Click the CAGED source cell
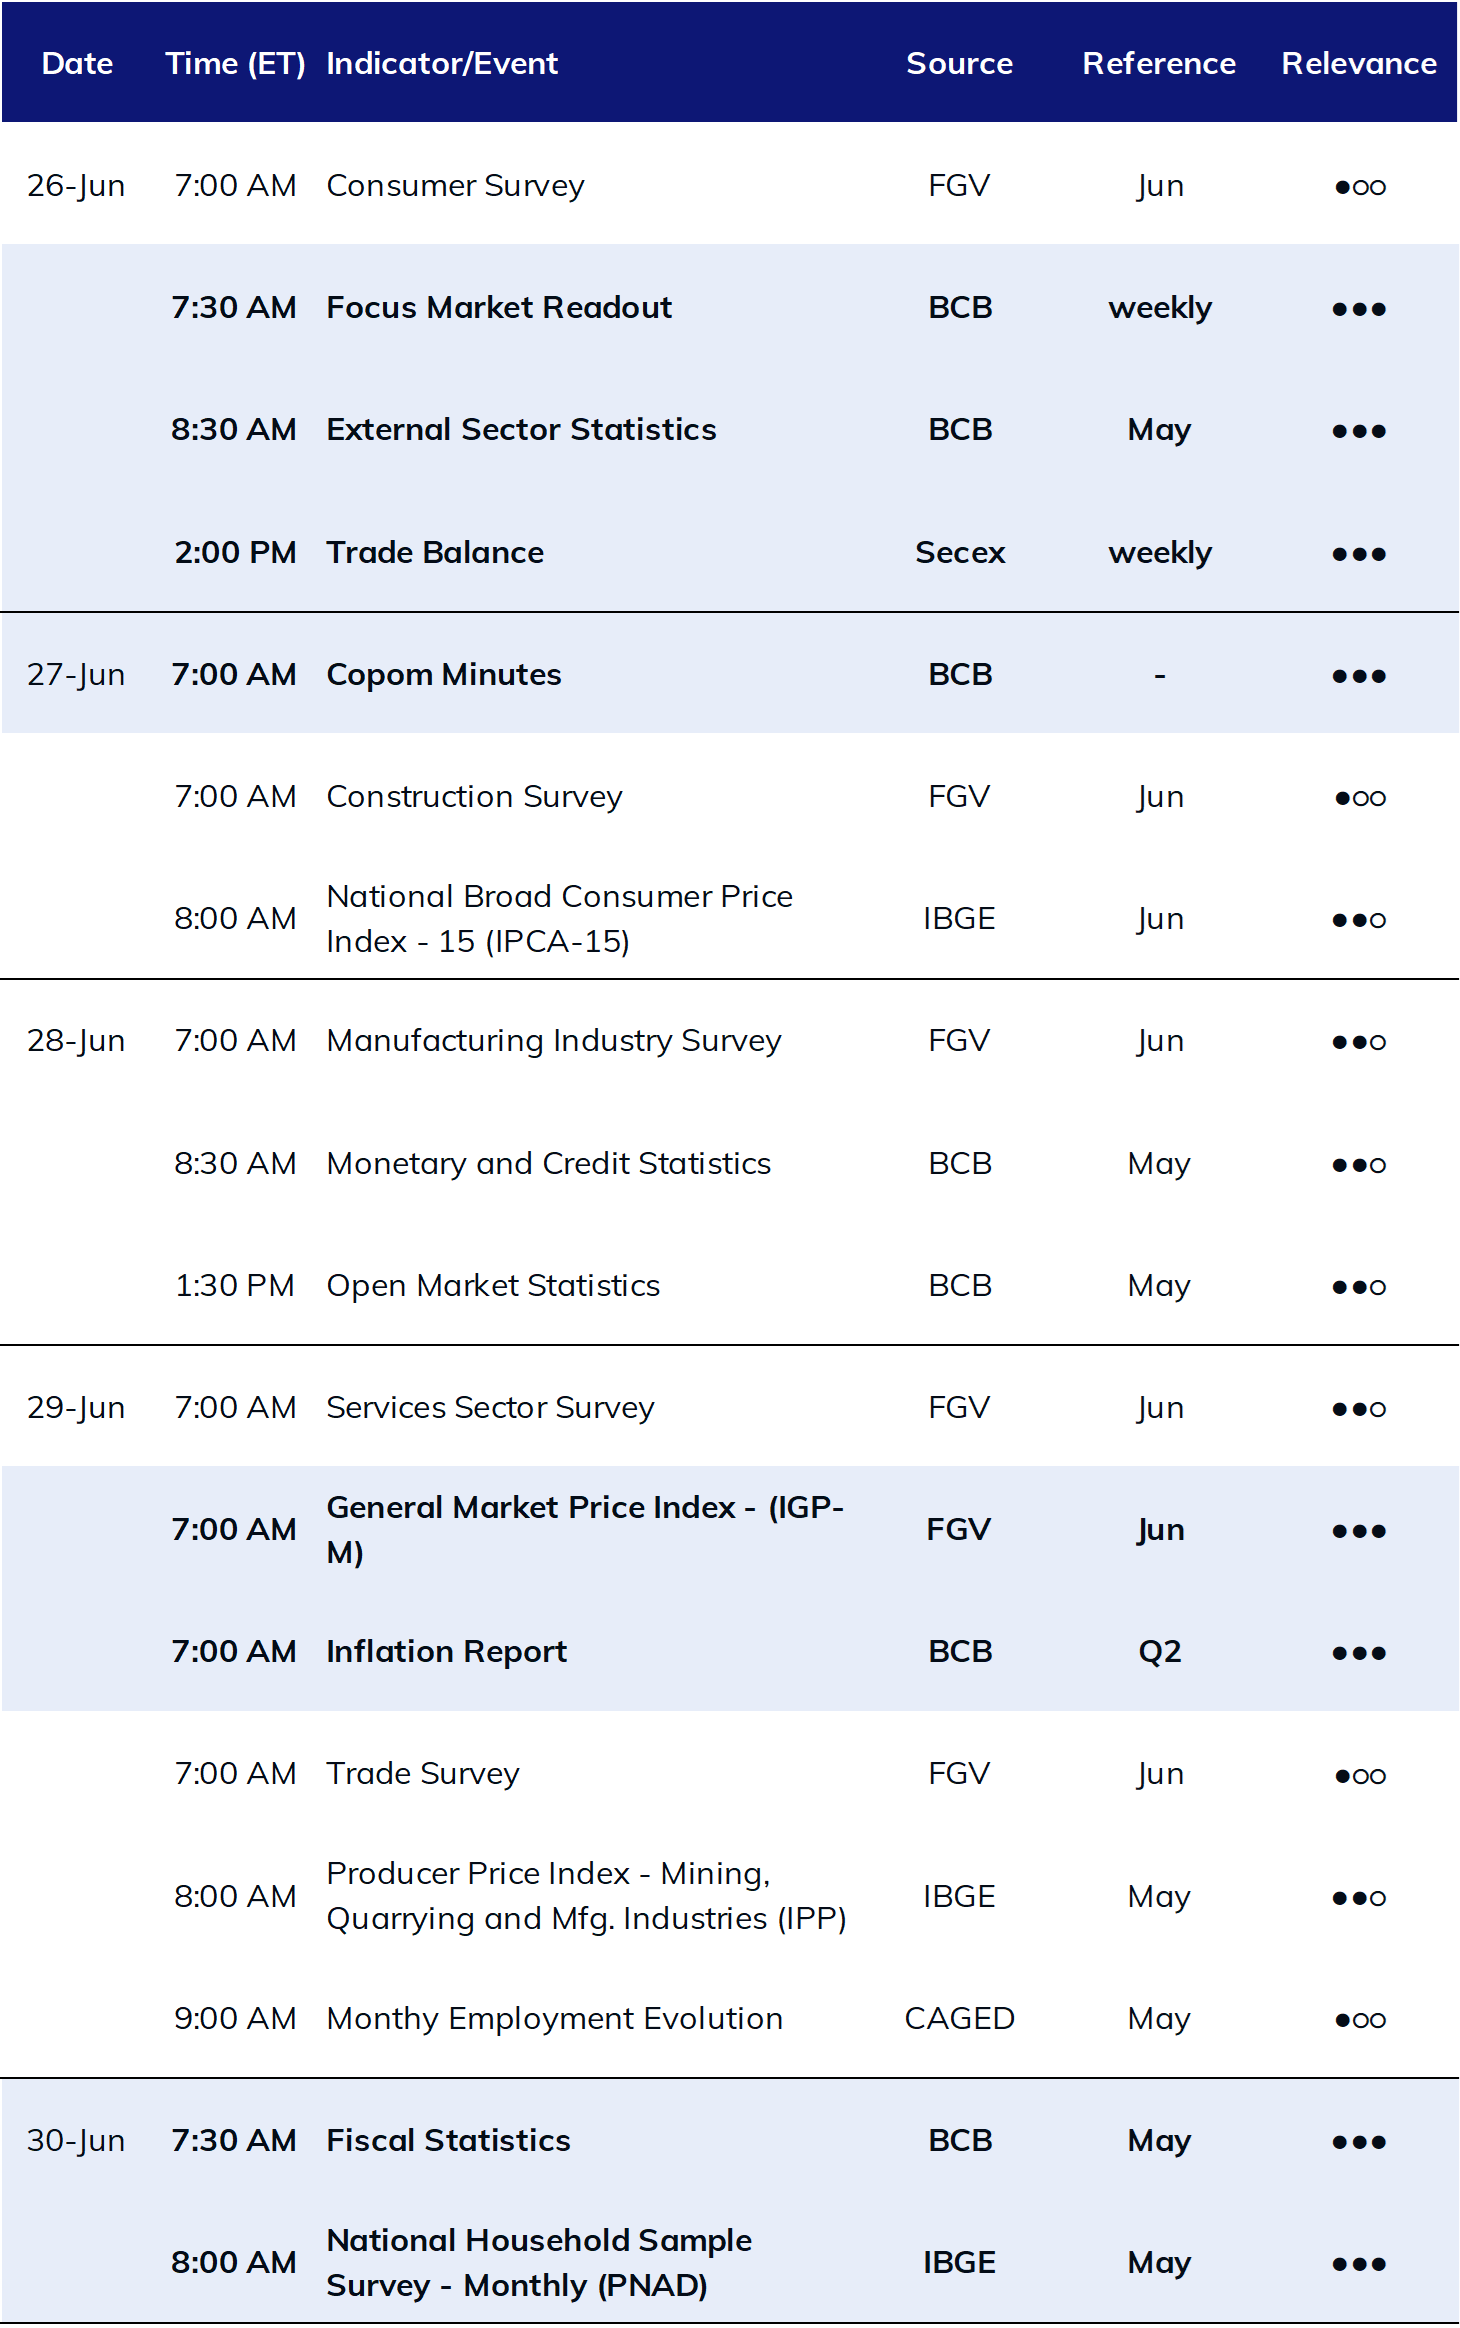 tap(959, 2018)
